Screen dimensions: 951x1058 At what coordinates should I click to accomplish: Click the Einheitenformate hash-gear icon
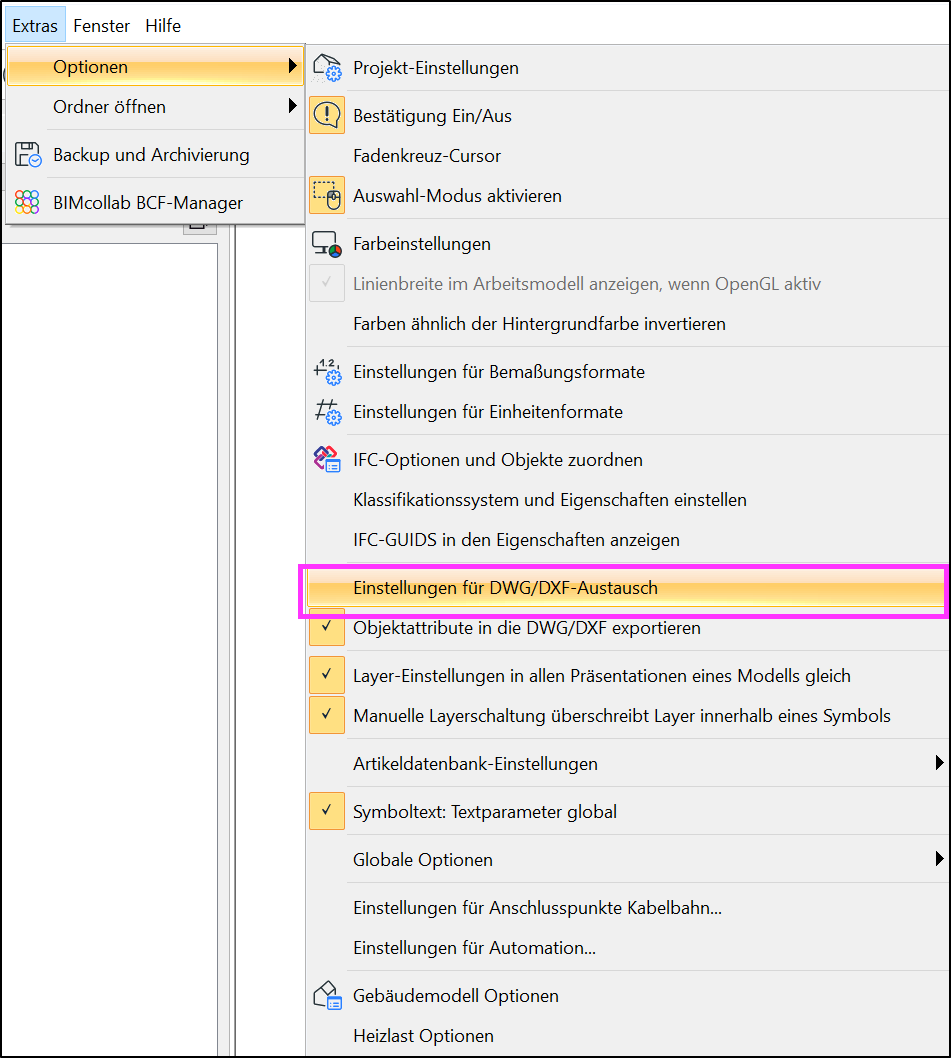(x=327, y=412)
